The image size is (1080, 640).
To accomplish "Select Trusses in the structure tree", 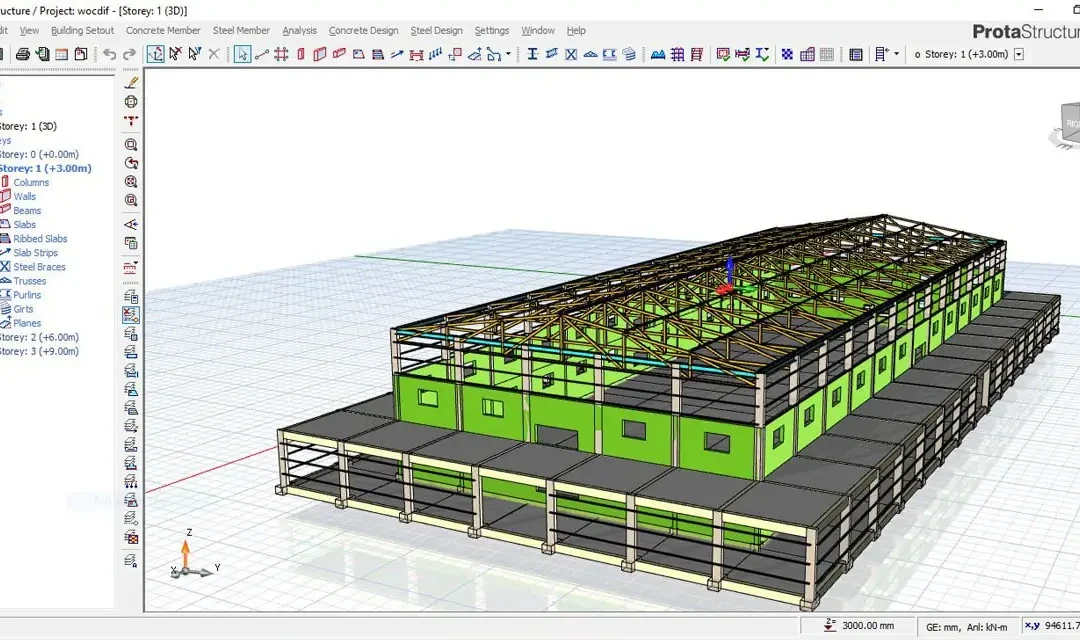I will point(30,281).
